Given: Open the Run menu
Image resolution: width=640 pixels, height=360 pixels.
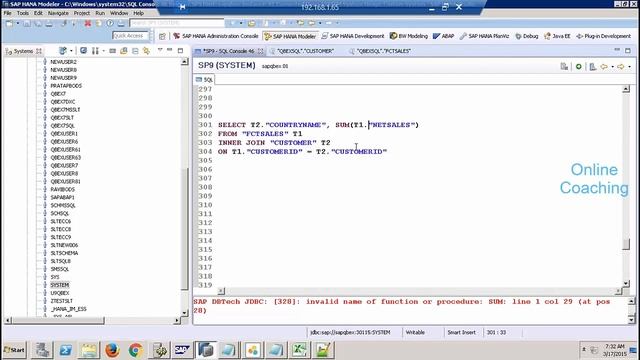Looking at the screenshot, I should (100, 13).
